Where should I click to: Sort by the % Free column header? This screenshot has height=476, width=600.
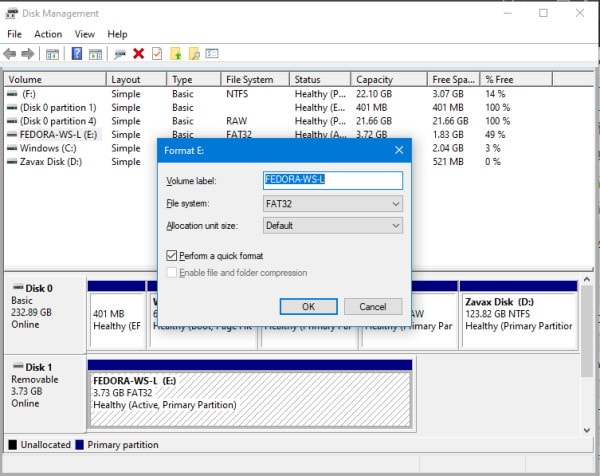click(x=517, y=80)
